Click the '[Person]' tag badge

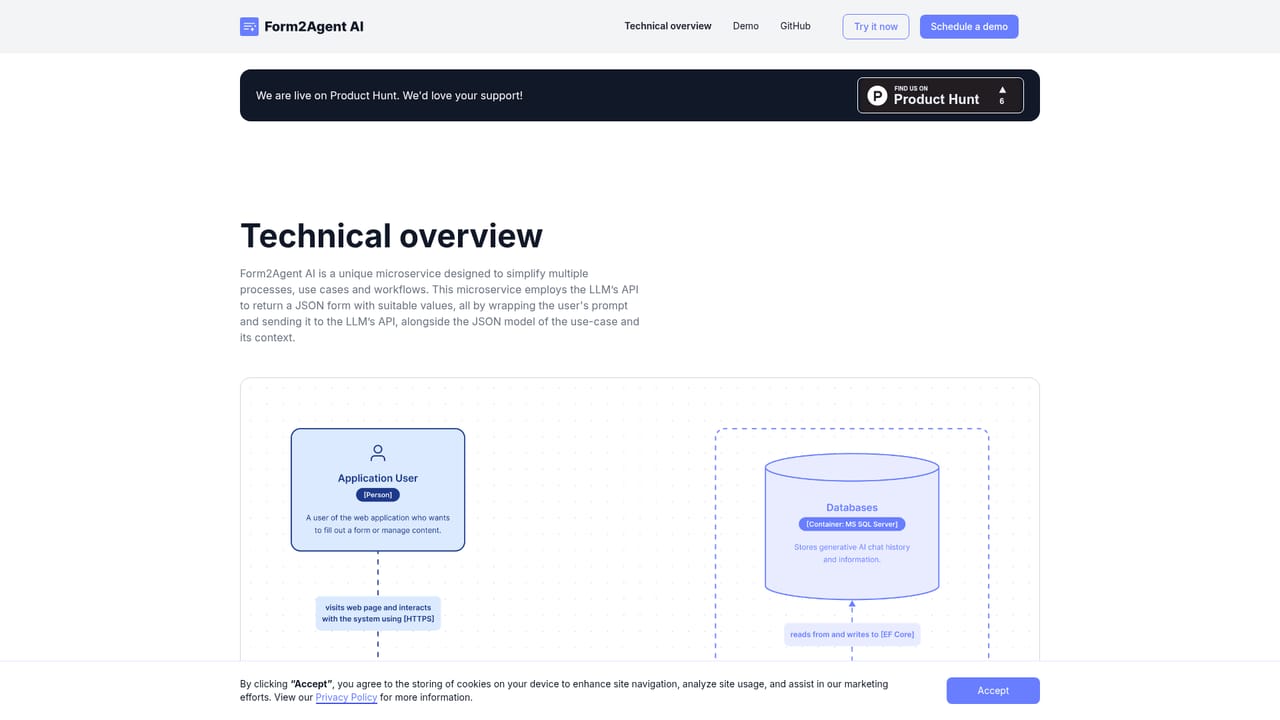click(378, 495)
